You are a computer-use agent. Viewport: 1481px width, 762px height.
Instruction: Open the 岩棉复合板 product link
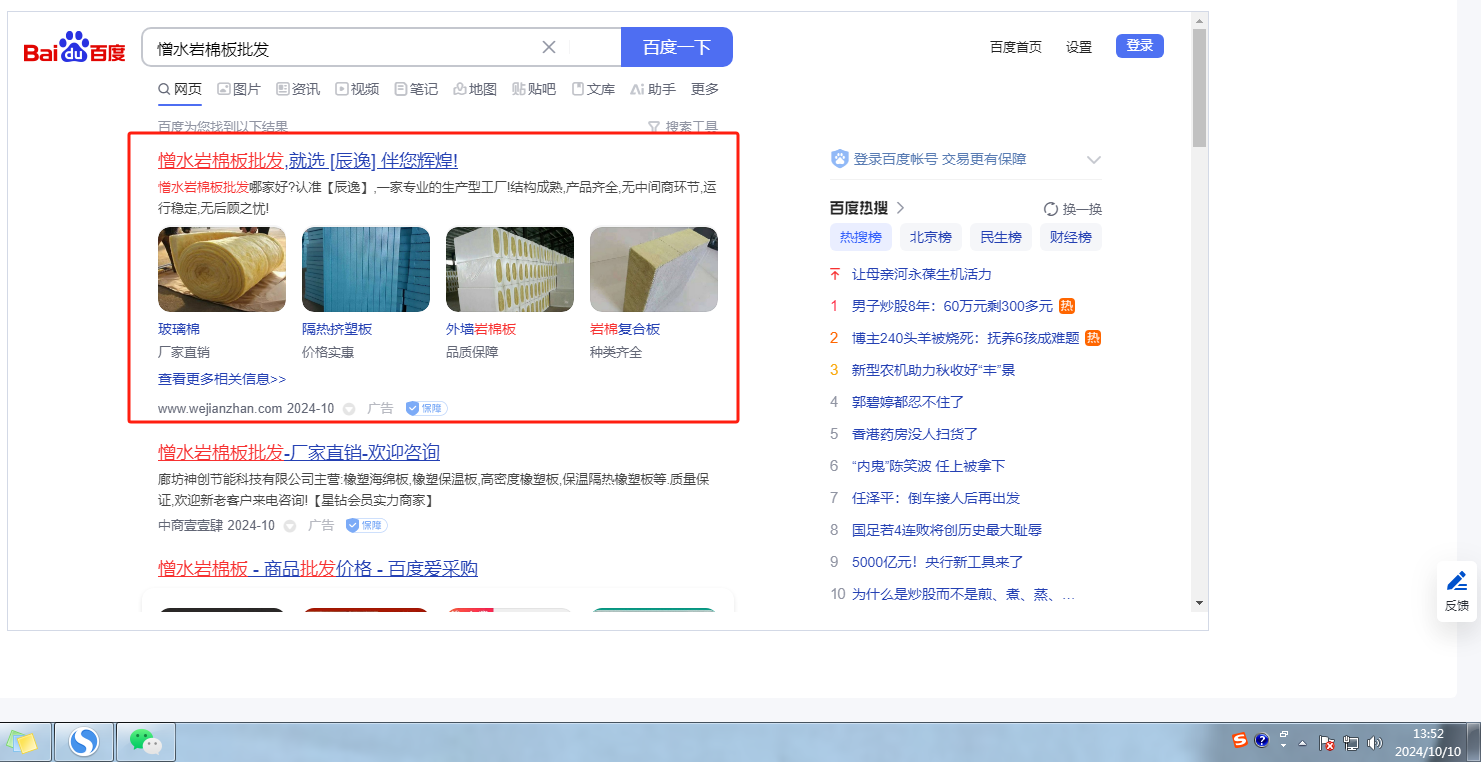click(625, 329)
